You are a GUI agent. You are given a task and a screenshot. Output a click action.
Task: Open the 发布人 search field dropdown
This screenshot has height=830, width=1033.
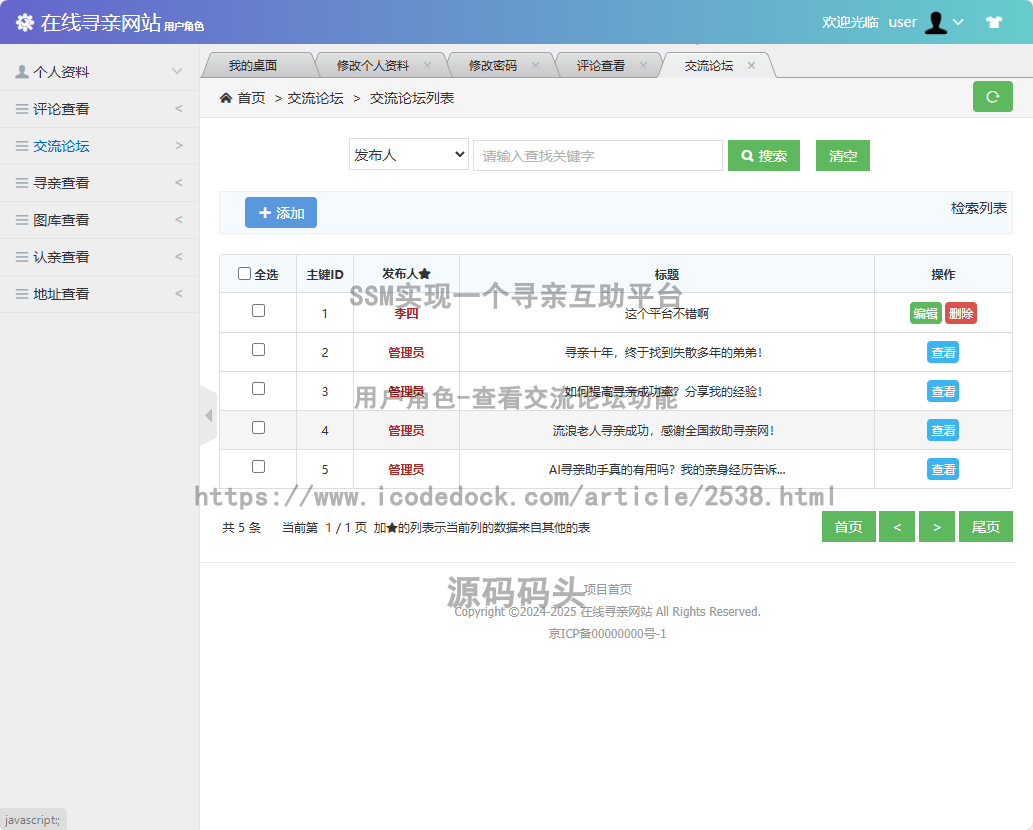[x=408, y=154]
